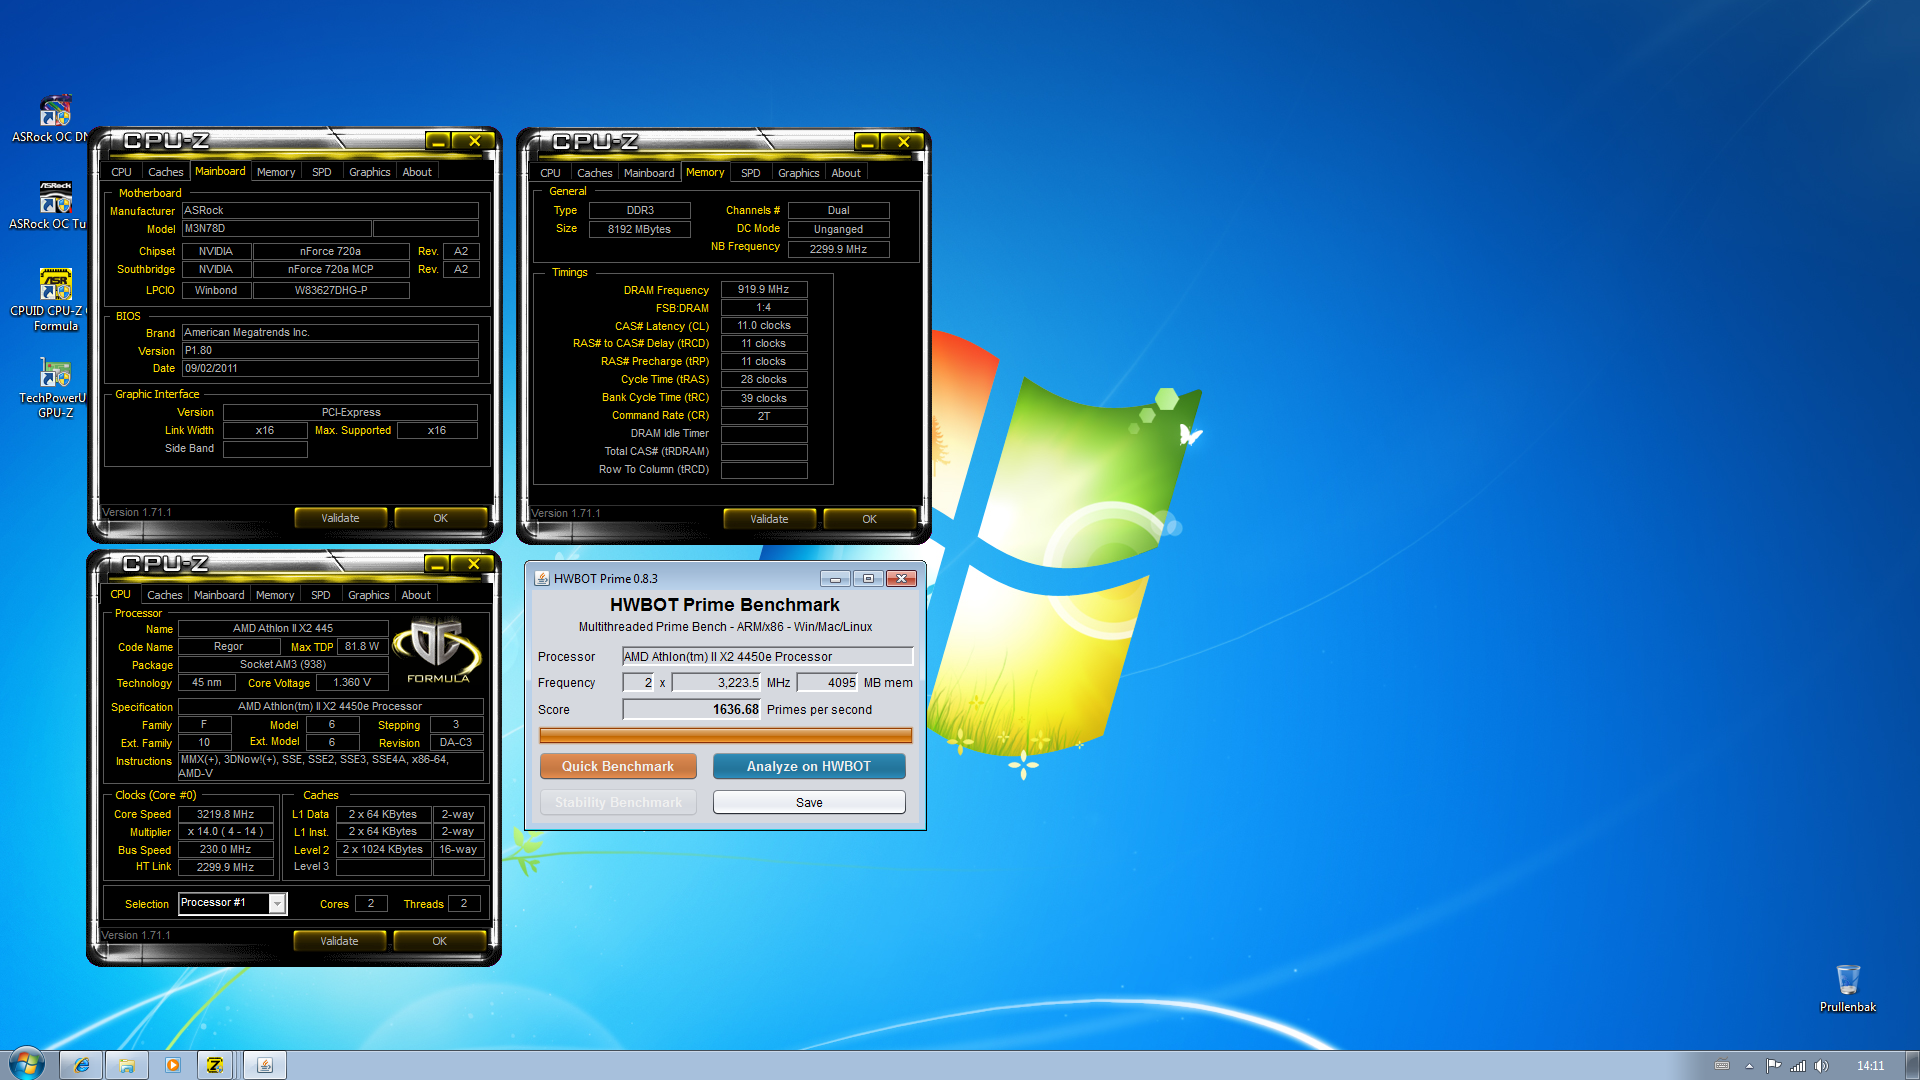Image resolution: width=1920 pixels, height=1080 pixels.
Task: Open Graphics tab in Memory CPU-Z window
Action: coord(798,173)
